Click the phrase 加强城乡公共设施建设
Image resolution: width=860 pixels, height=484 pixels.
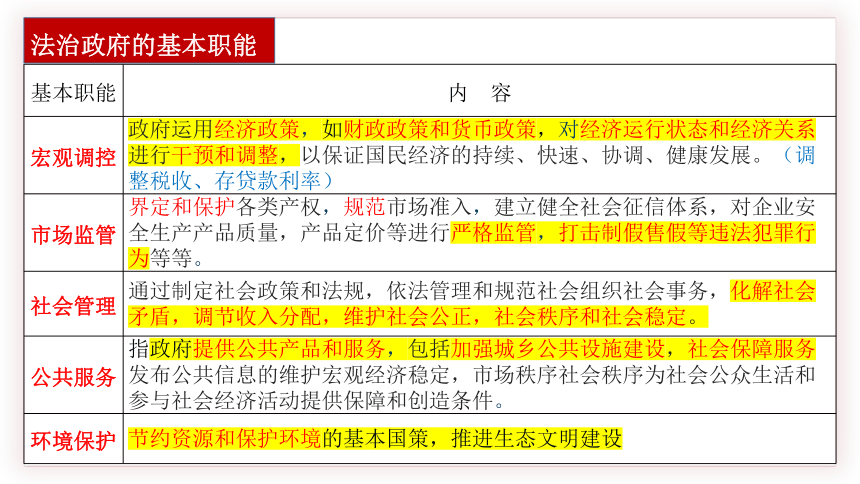click(x=558, y=349)
